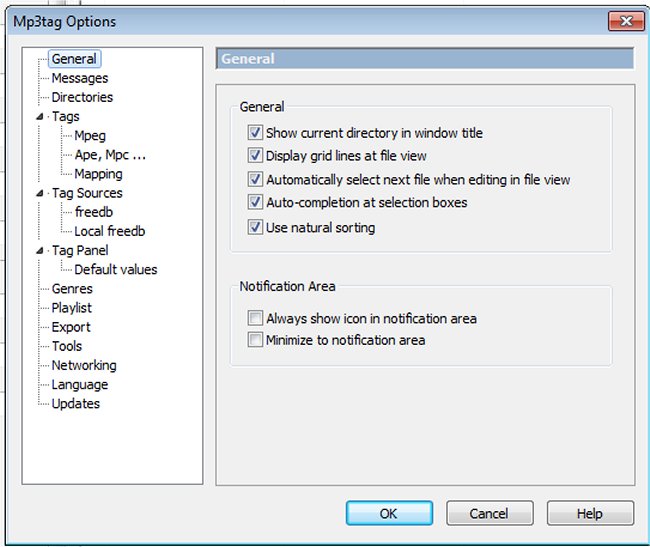Uncheck Show current directory in window title
The width and height of the screenshot is (650, 547).
(x=257, y=133)
